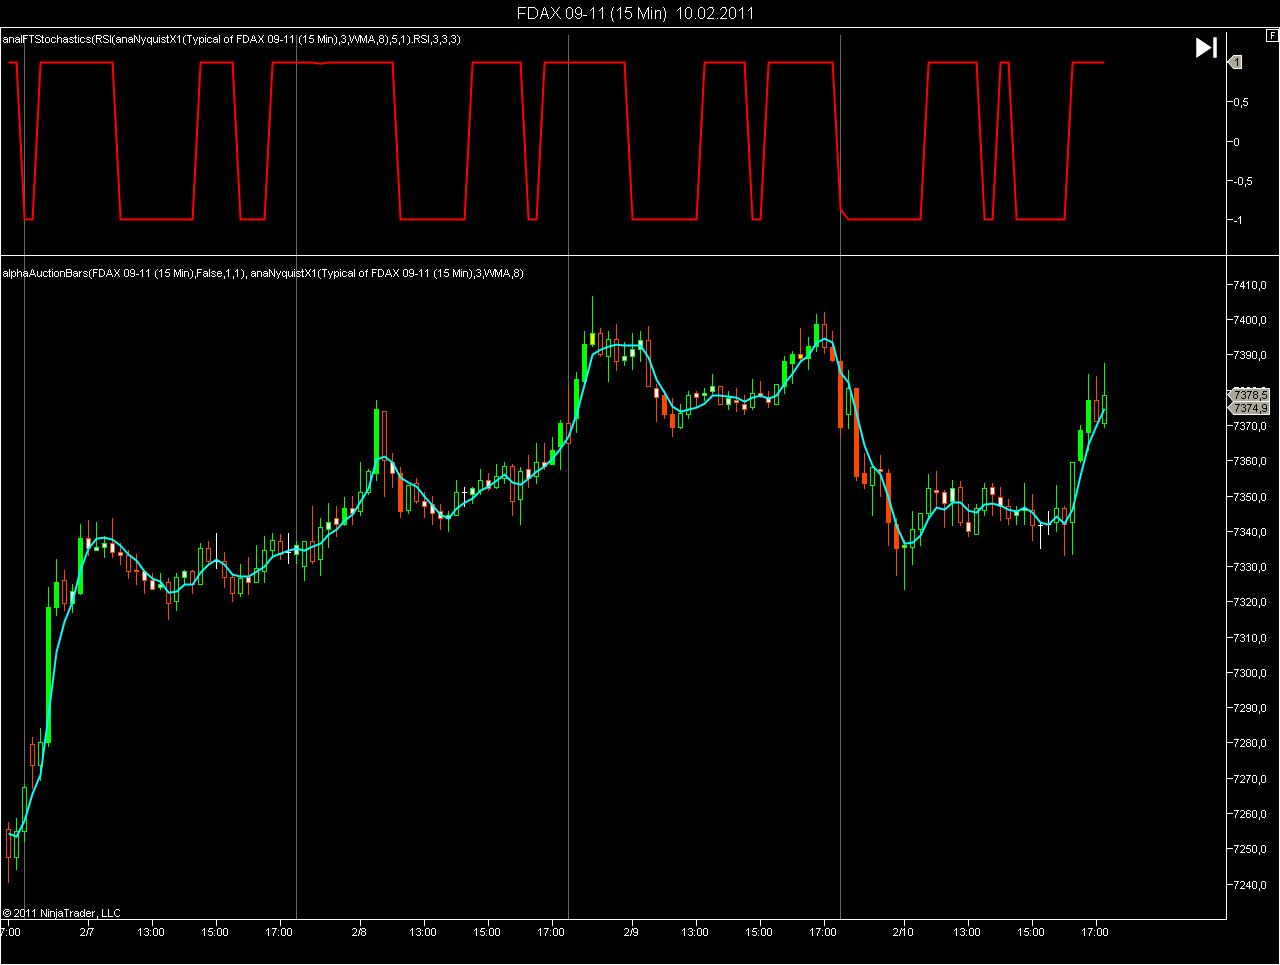Click the 7350,0 price axis label
This screenshot has width=1280, height=965.
[x=1252, y=497]
